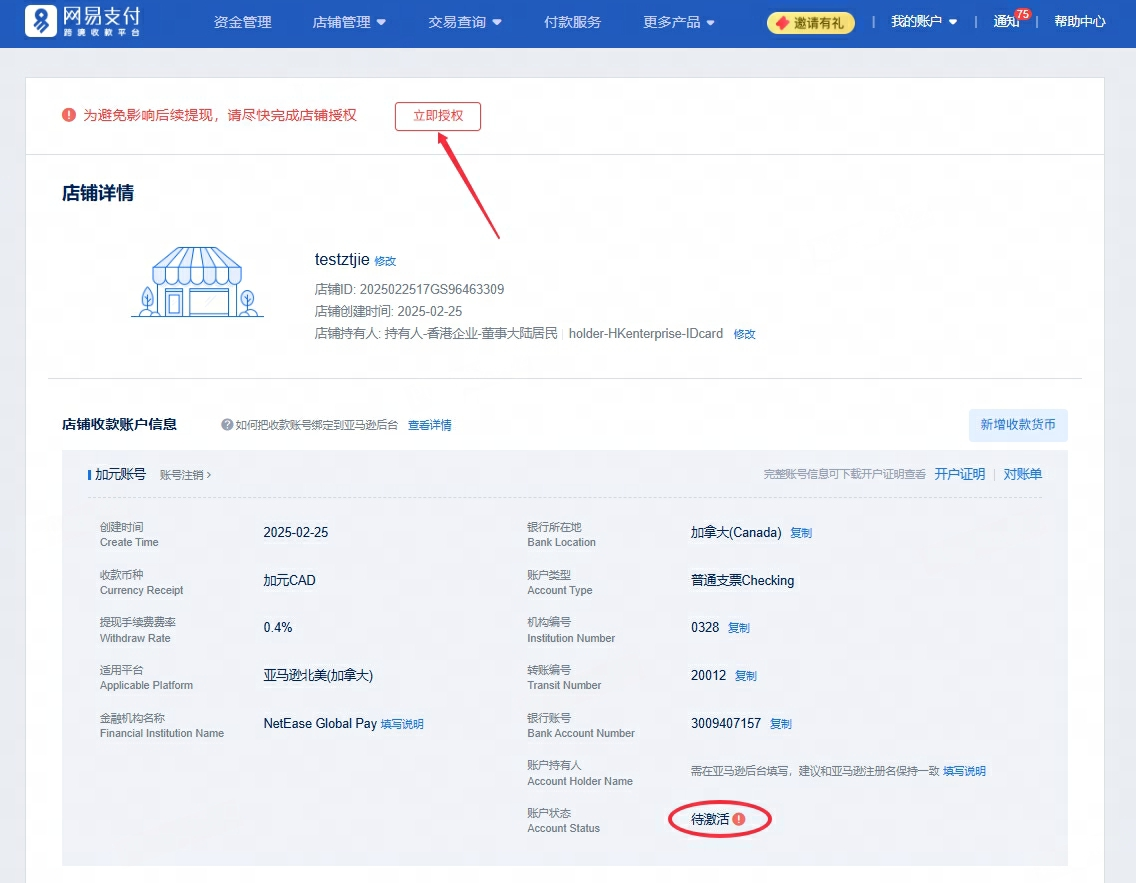Screen dimensions: 1136x883
Task: Open the 开户证明 link
Action: (959, 474)
